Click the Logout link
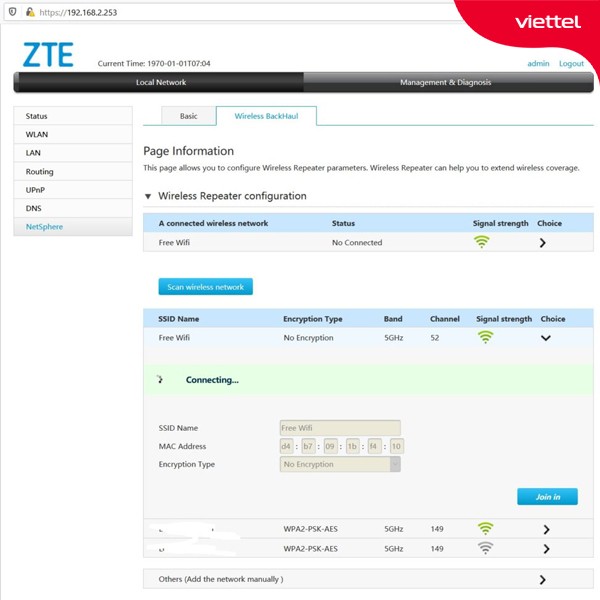Screen dimensions: 600x600 [571, 64]
